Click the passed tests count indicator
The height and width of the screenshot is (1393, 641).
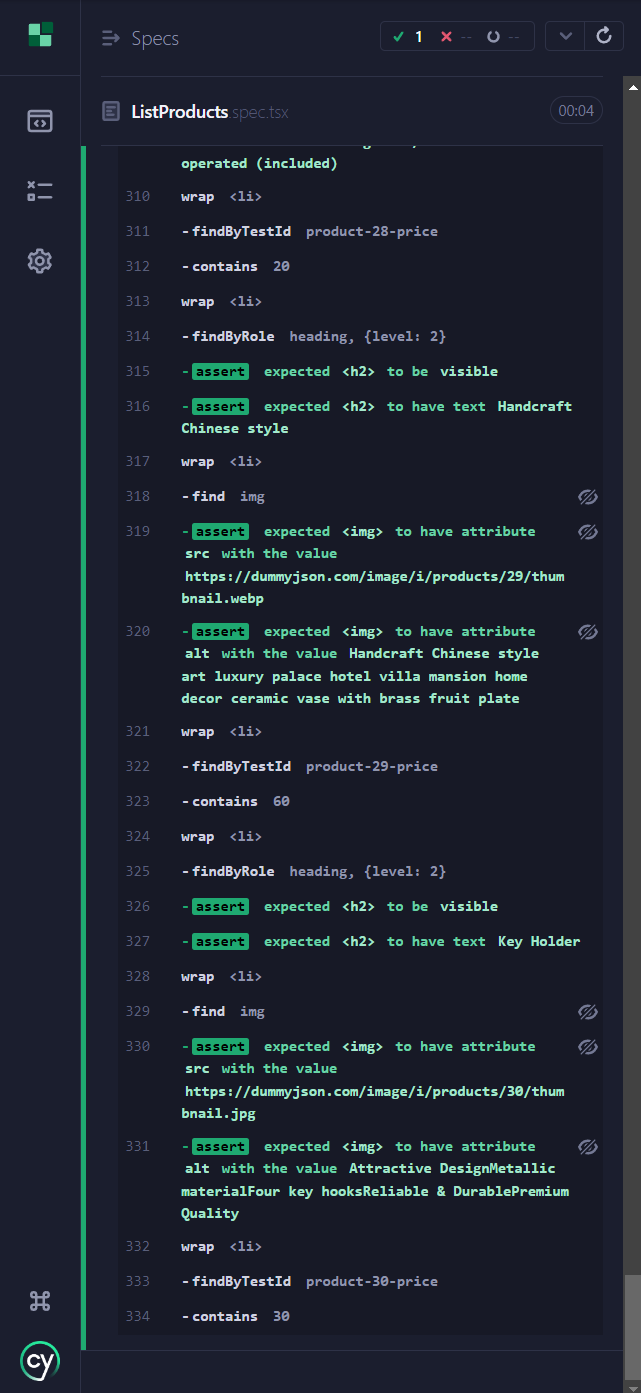407,37
